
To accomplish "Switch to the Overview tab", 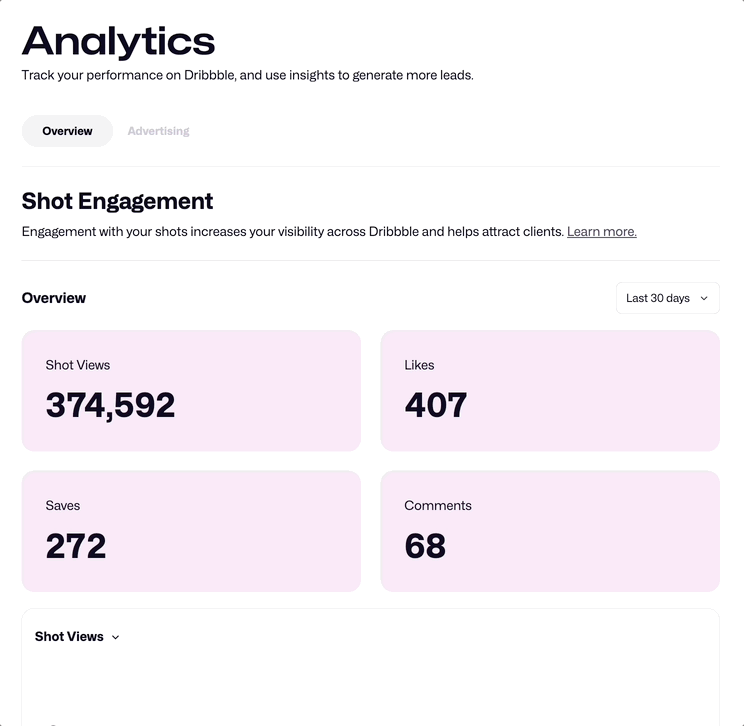I will (67, 131).
